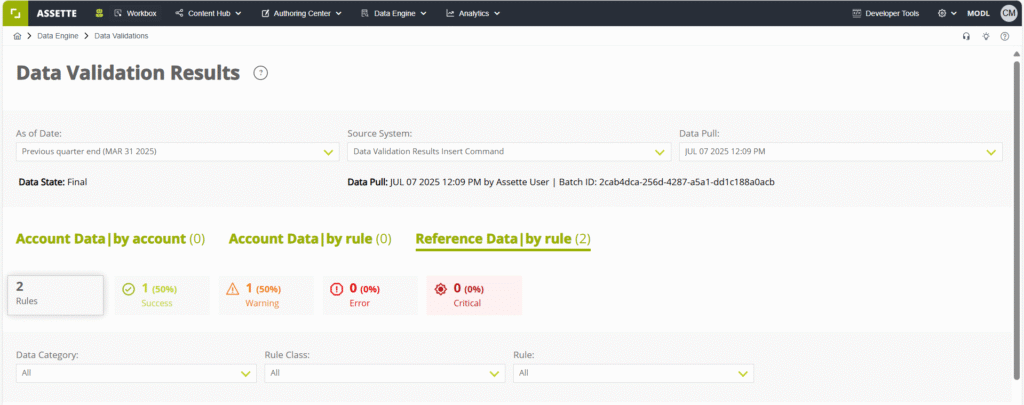This screenshot has height=405, width=1024.
Task: Click the green icon beside ASSETTE
Action: pos(99,13)
